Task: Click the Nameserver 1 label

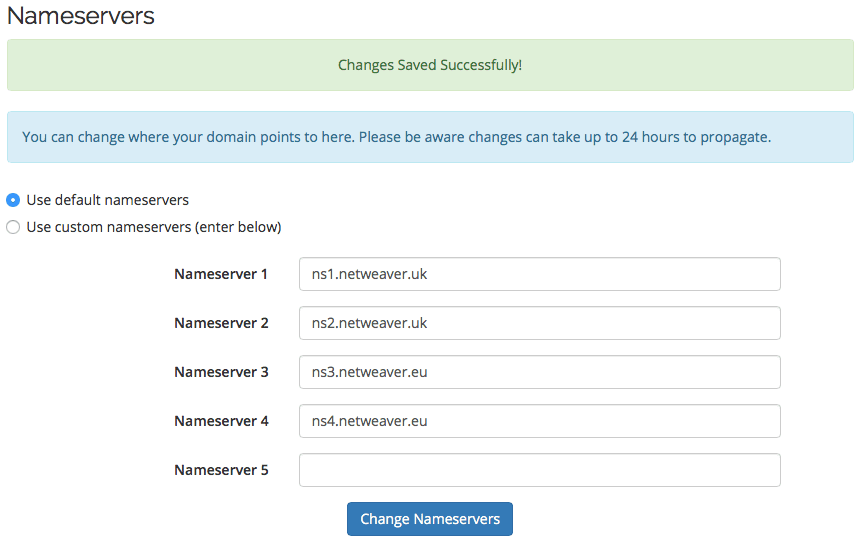Action: tap(221, 274)
